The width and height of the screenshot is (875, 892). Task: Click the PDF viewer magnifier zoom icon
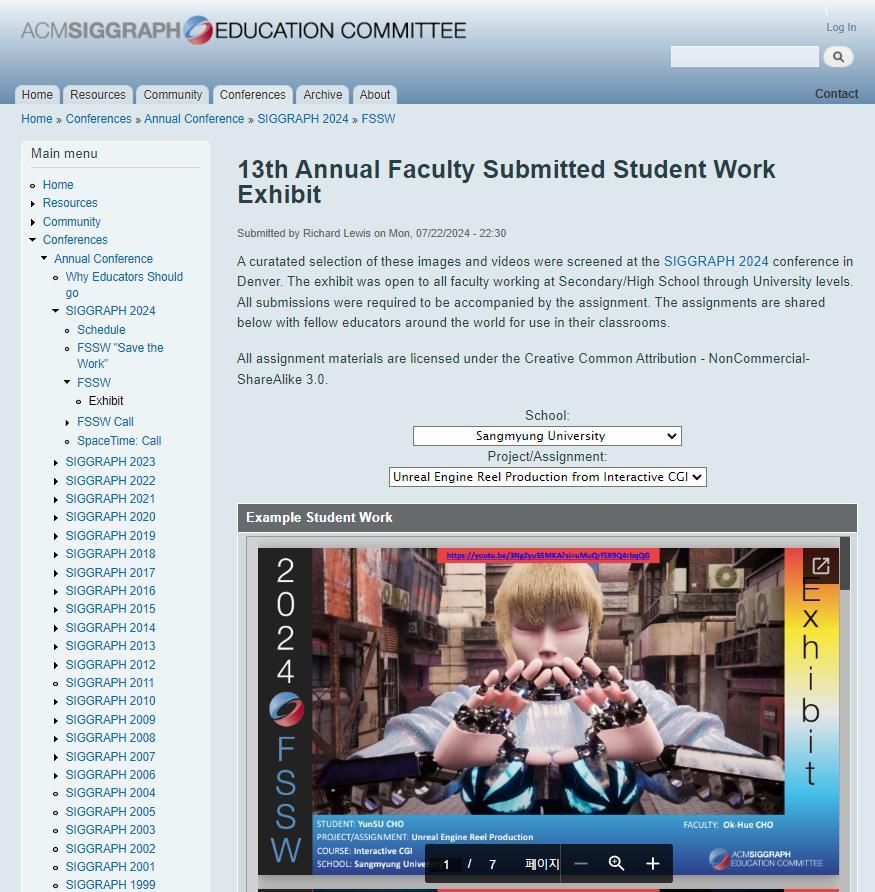(x=616, y=864)
